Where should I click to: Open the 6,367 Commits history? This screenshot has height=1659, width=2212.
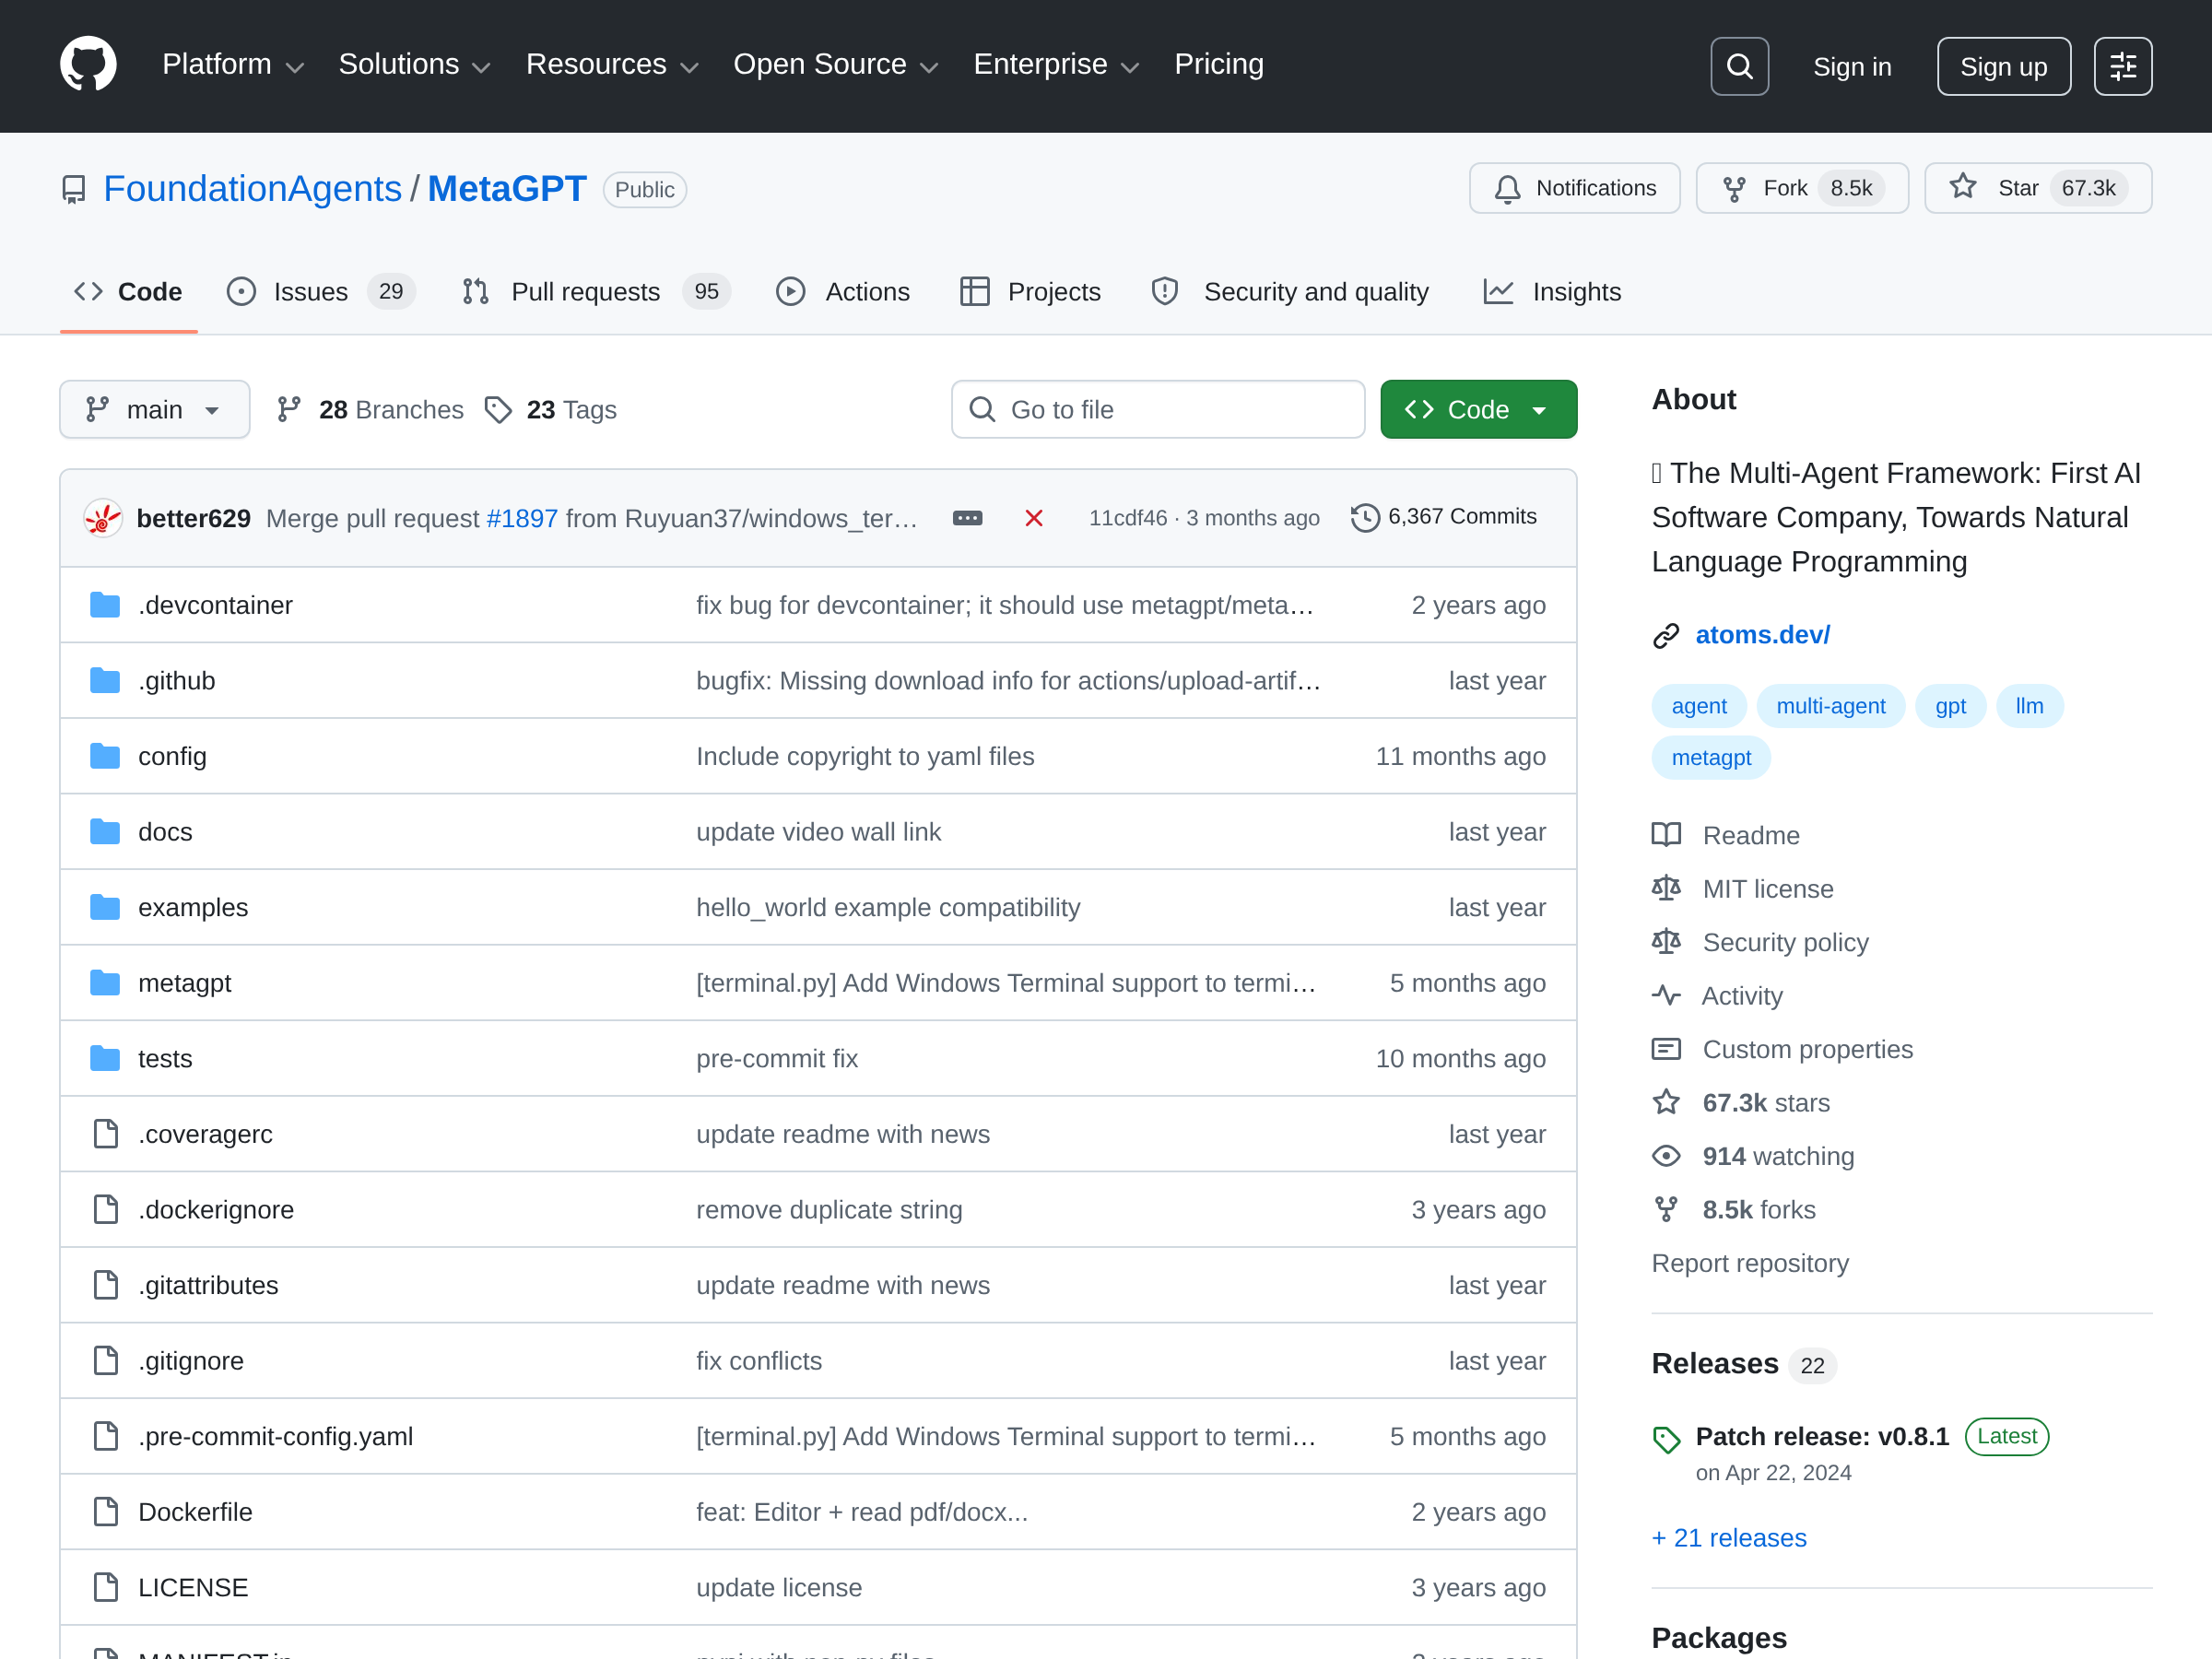pyautogui.click(x=1444, y=517)
